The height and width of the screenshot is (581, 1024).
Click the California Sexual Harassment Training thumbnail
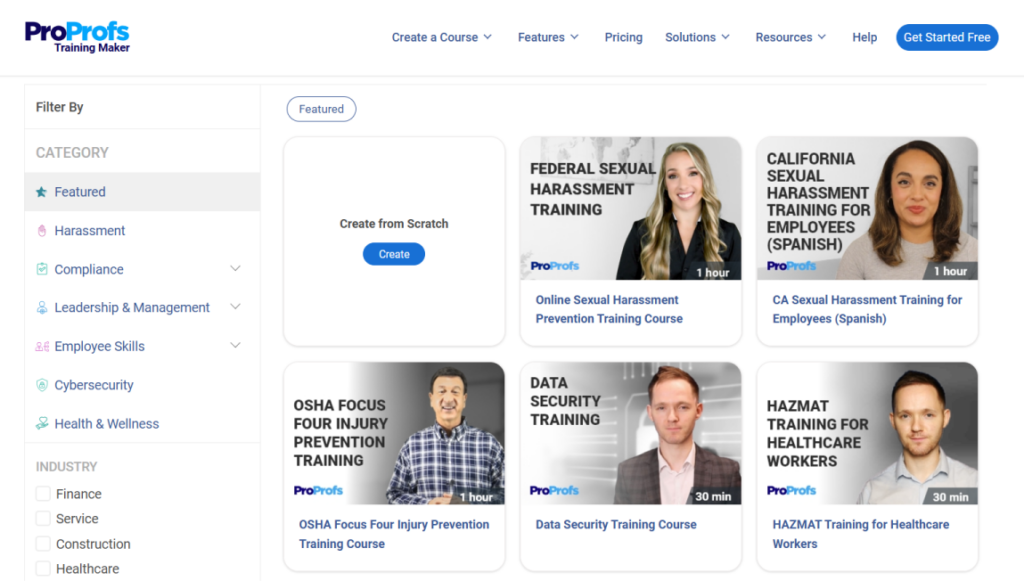pyautogui.click(x=867, y=208)
